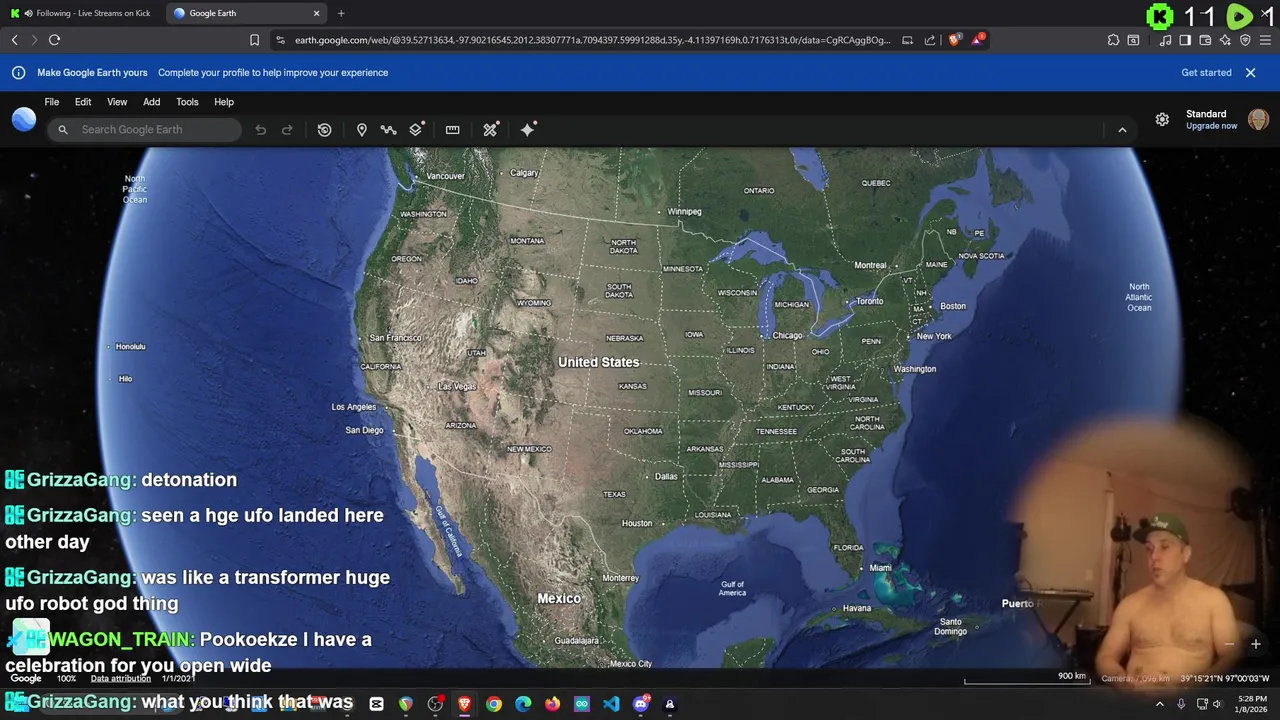1280x720 pixels.
Task: Click the bookmark icon beside the URL
Action: click(x=254, y=40)
